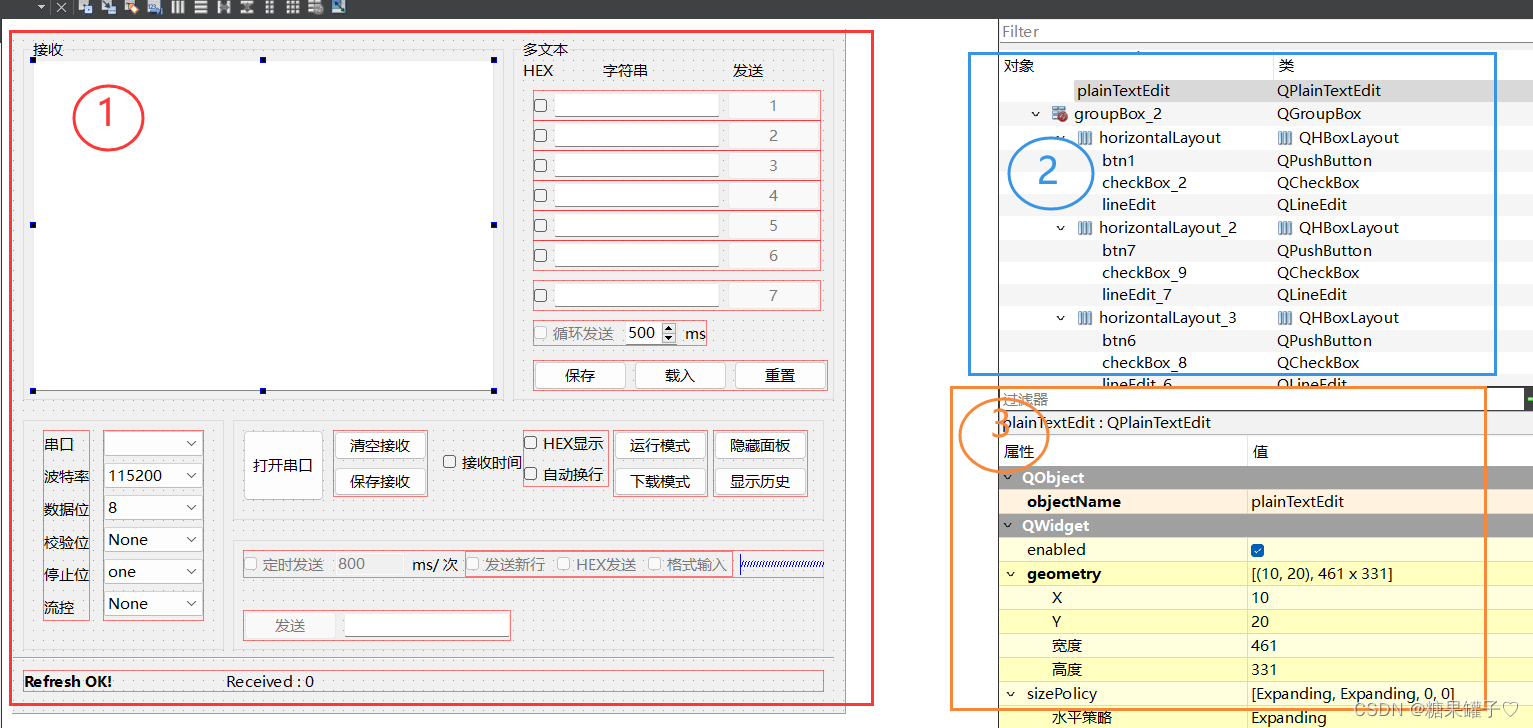Collapse the horizontalLayout_2 tree node
Image resolution: width=1533 pixels, height=728 pixels.
coord(1061,228)
